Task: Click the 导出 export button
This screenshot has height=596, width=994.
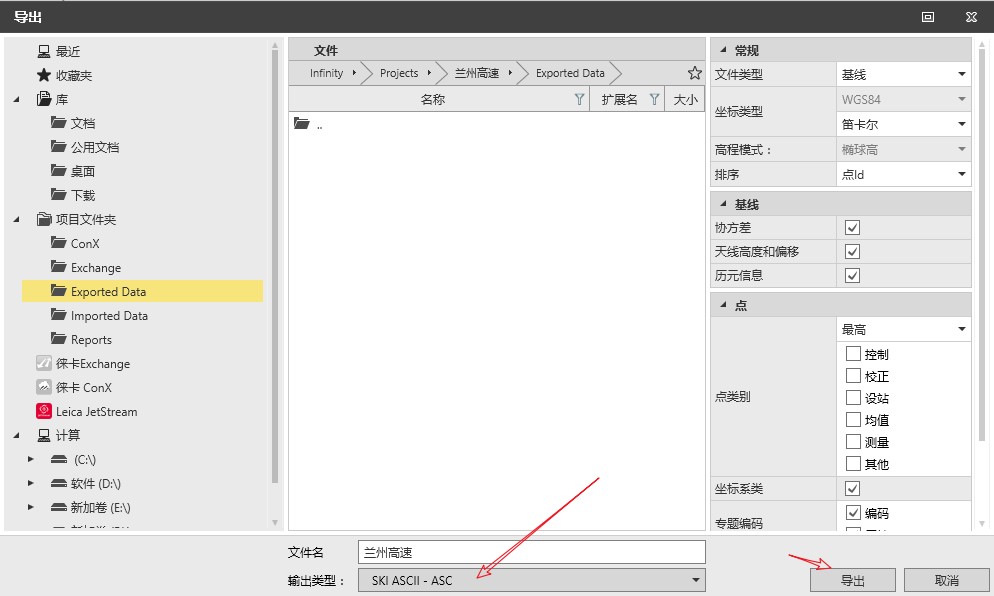Action: (853, 580)
